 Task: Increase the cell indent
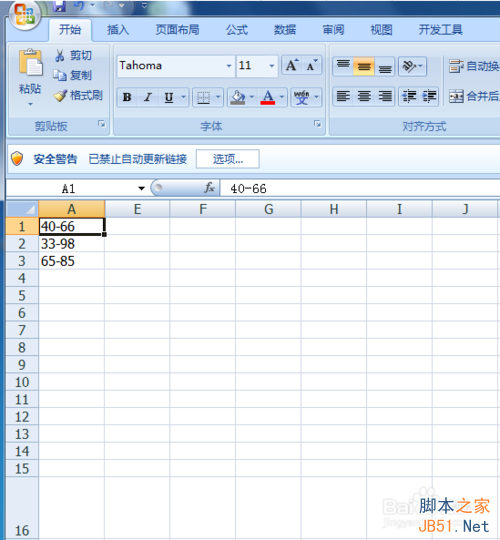[429, 96]
